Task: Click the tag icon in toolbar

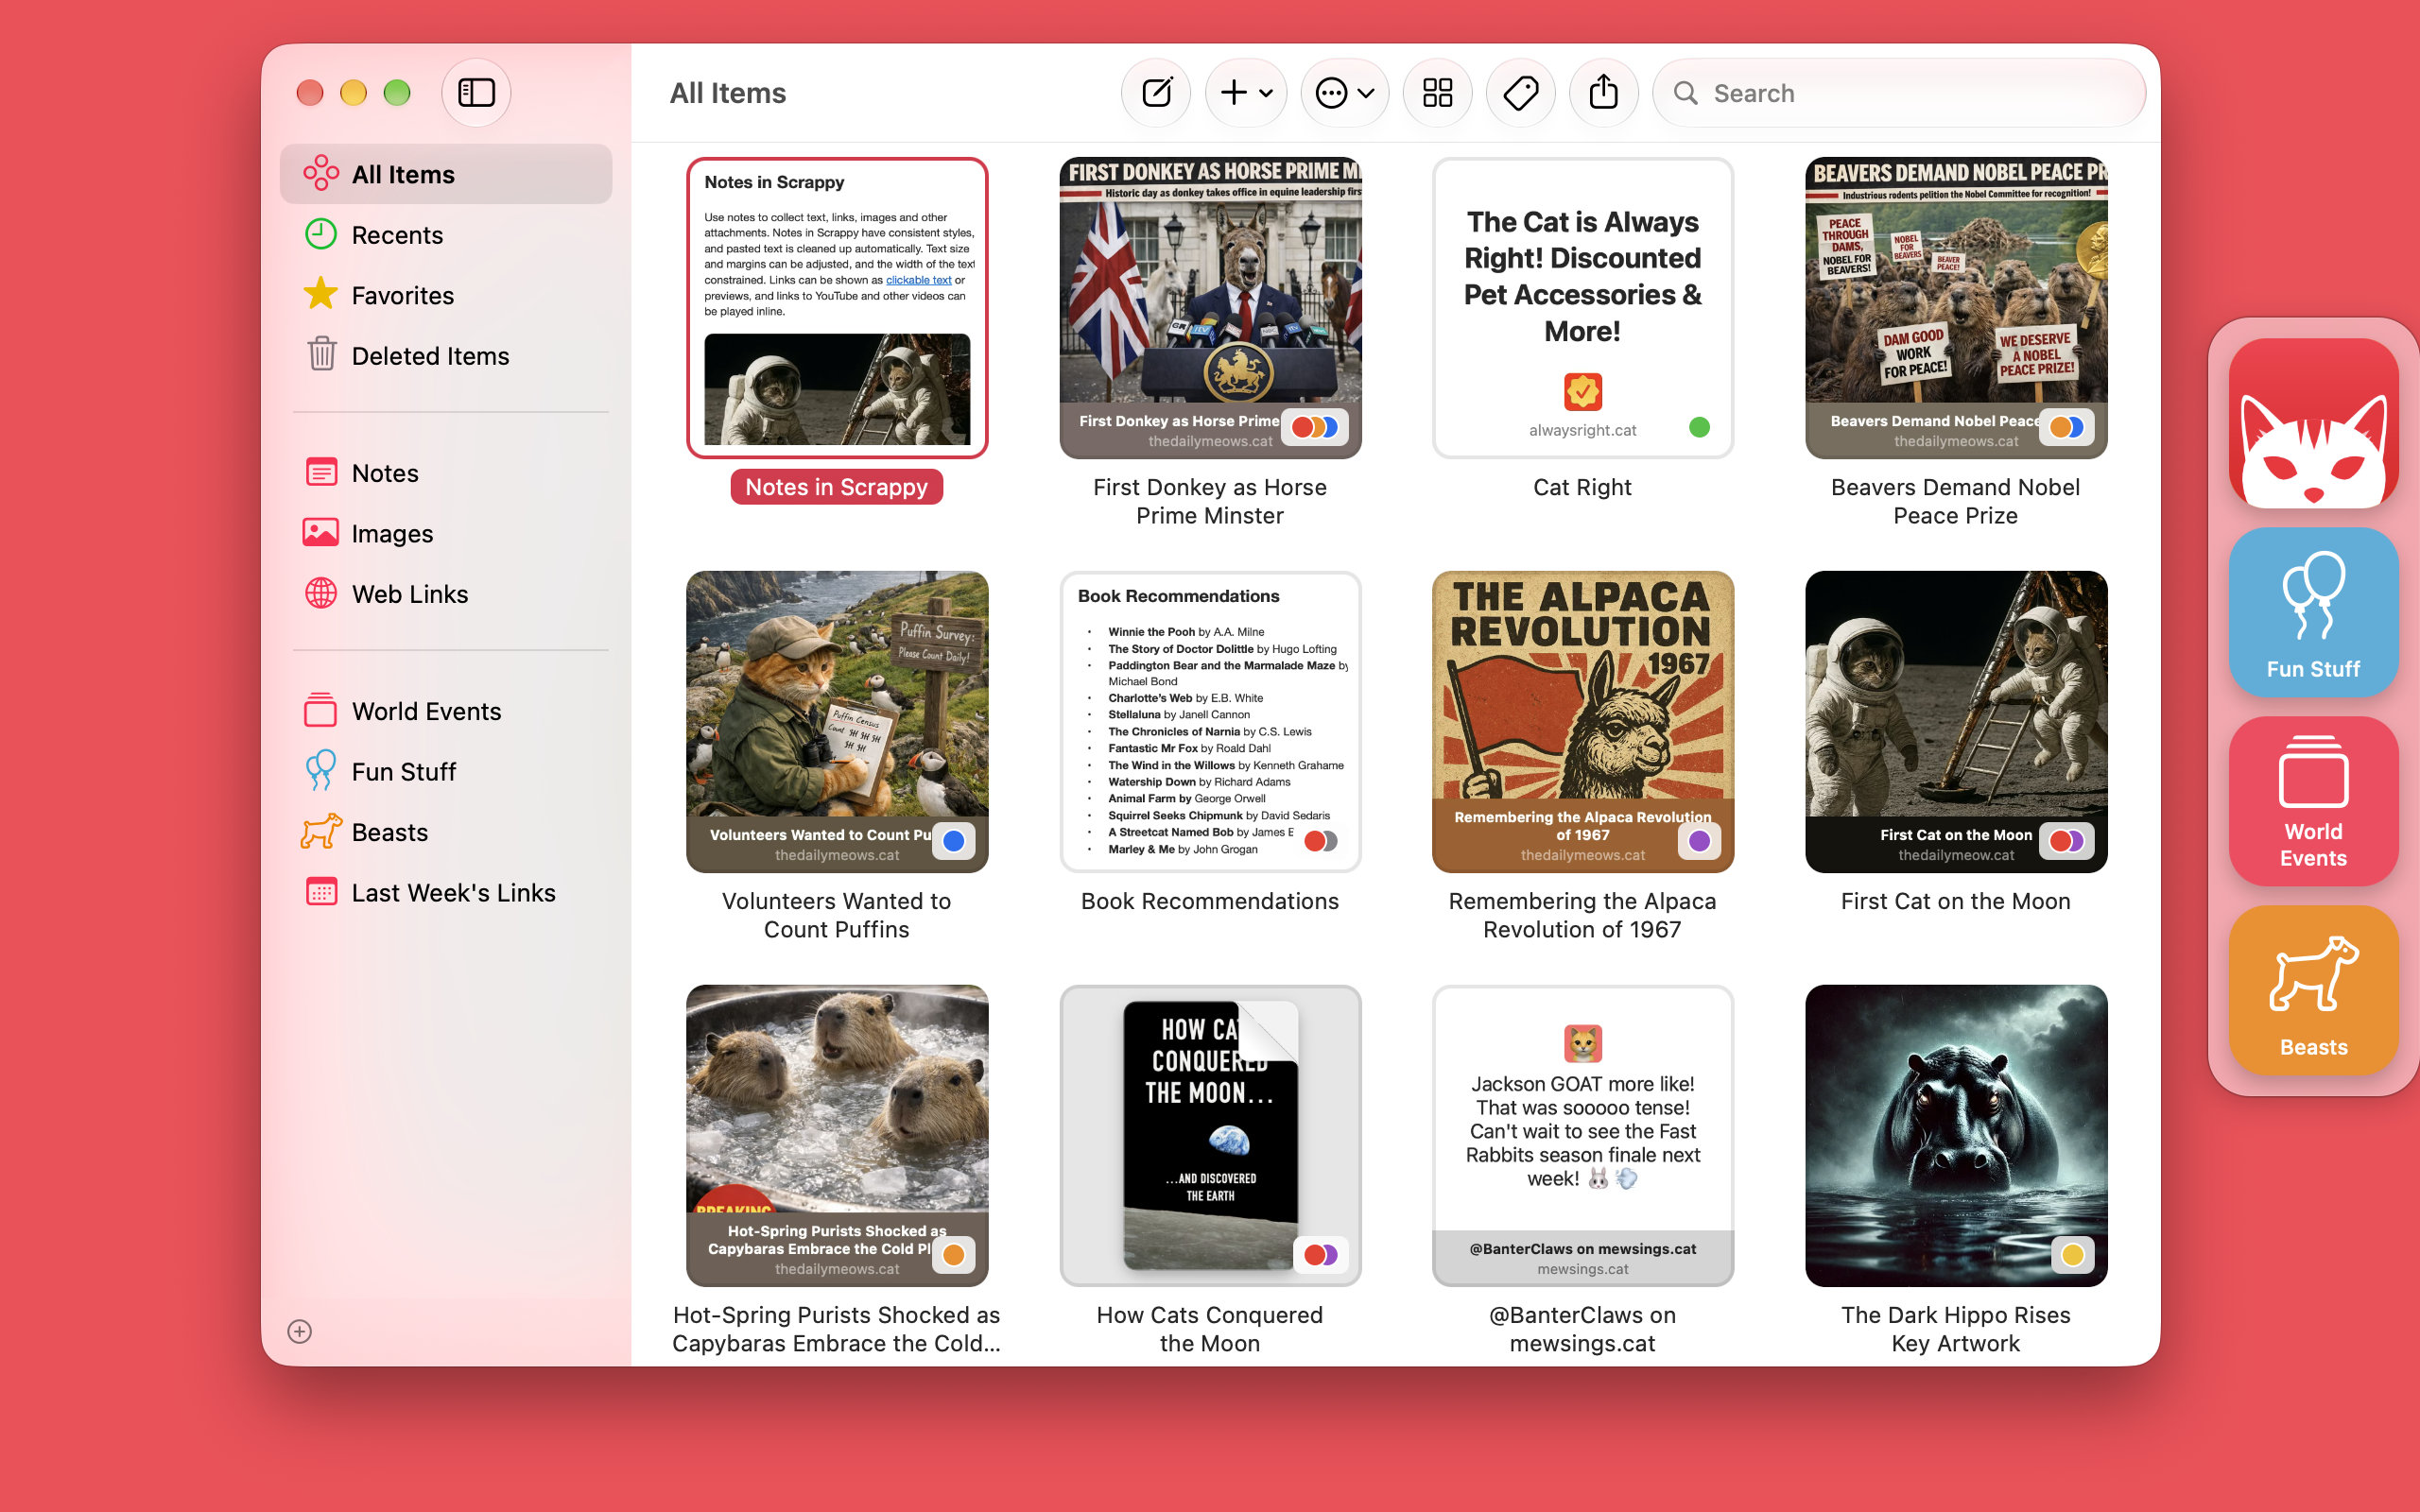Action: click(x=1520, y=93)
